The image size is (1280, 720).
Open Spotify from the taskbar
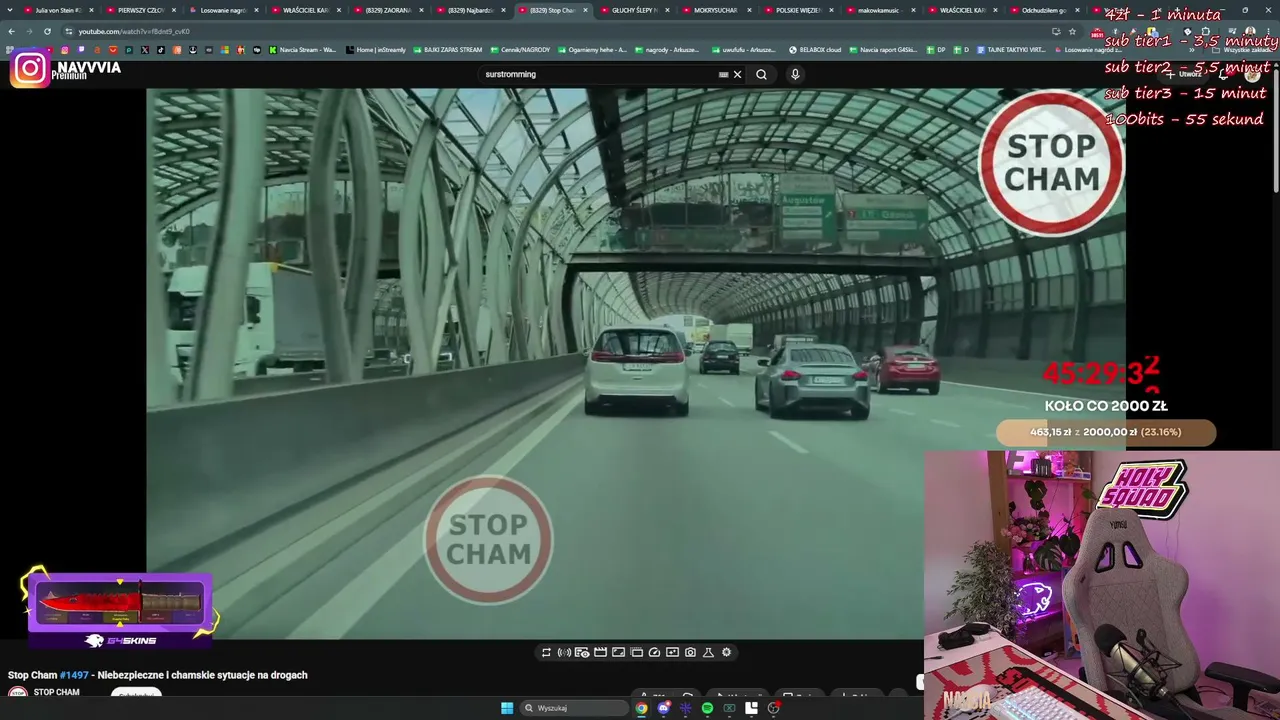pyautogui.click(x=707, y=708)
